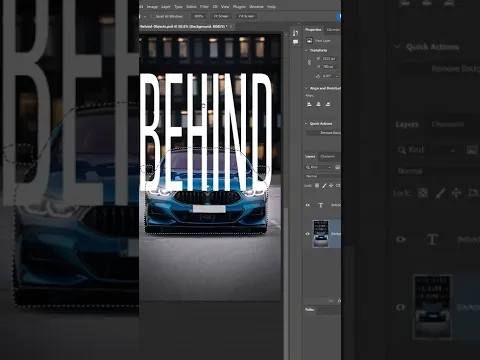Switch to the Properties tab
480x360 pixels.
(x=313, y=30)
